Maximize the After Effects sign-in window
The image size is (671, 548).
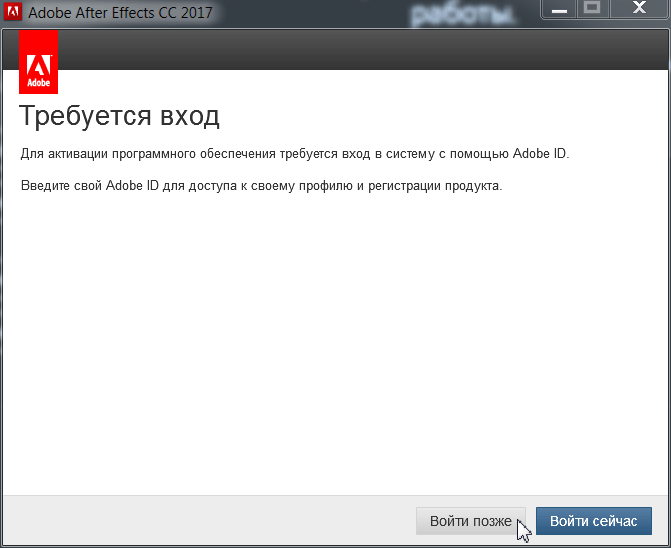[x=592, y=9]
